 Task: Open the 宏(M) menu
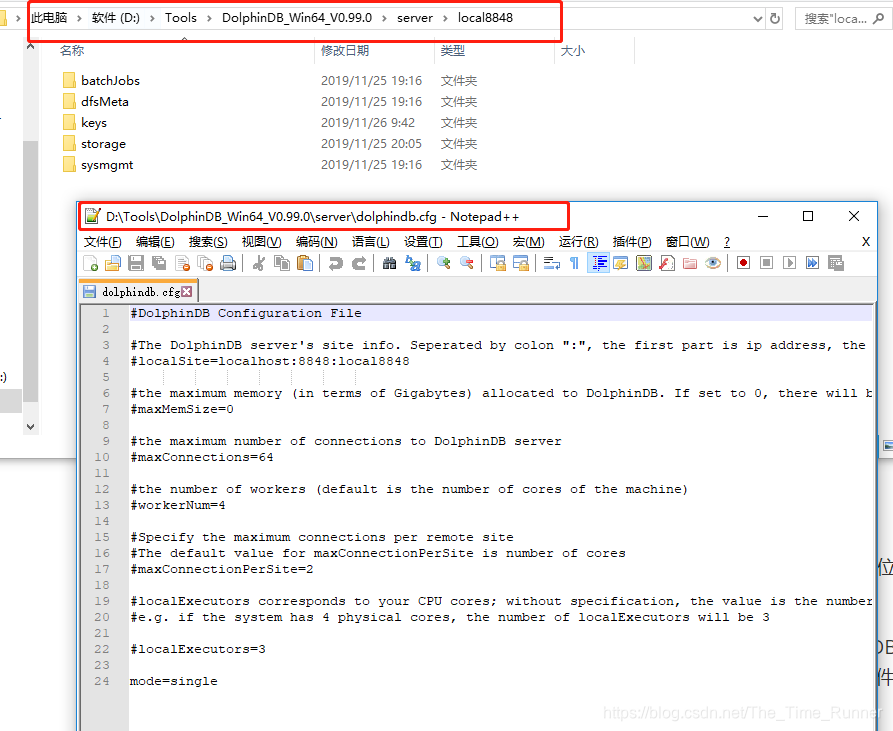click(529, 242)
